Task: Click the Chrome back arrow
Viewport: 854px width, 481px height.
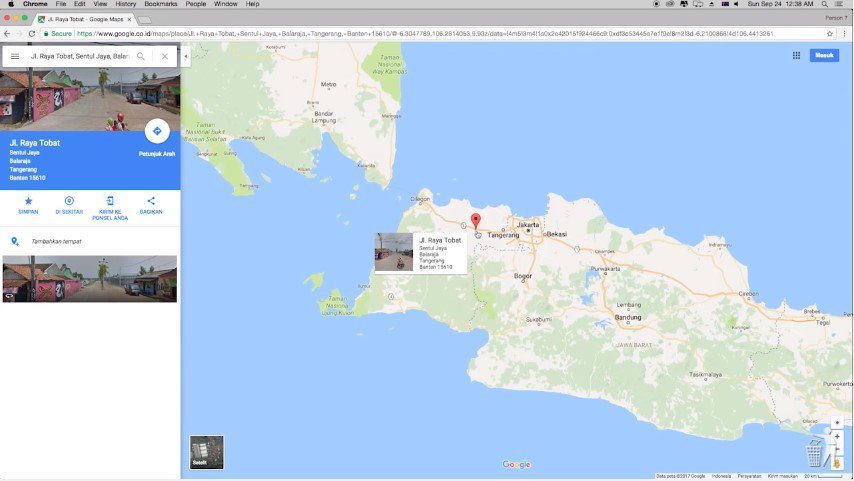Action: 7,34
